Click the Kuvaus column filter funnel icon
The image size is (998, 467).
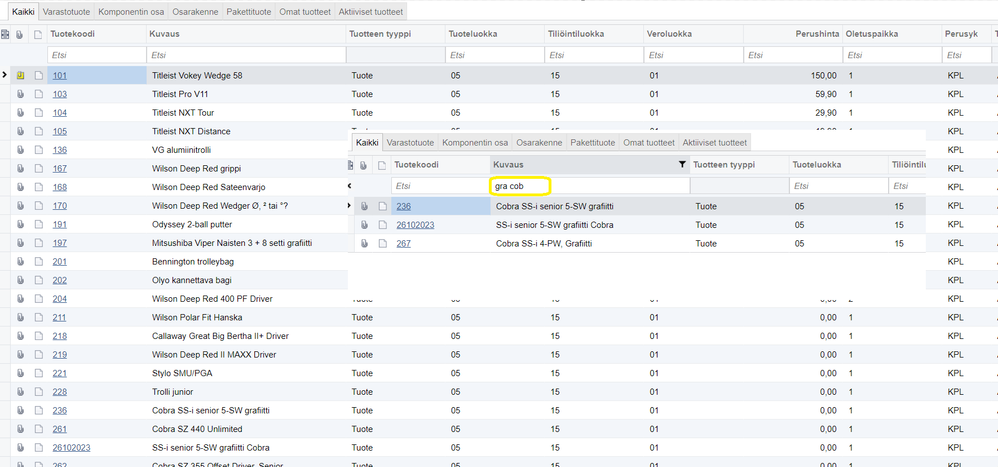pyautogui.click(x=682, y=165)
